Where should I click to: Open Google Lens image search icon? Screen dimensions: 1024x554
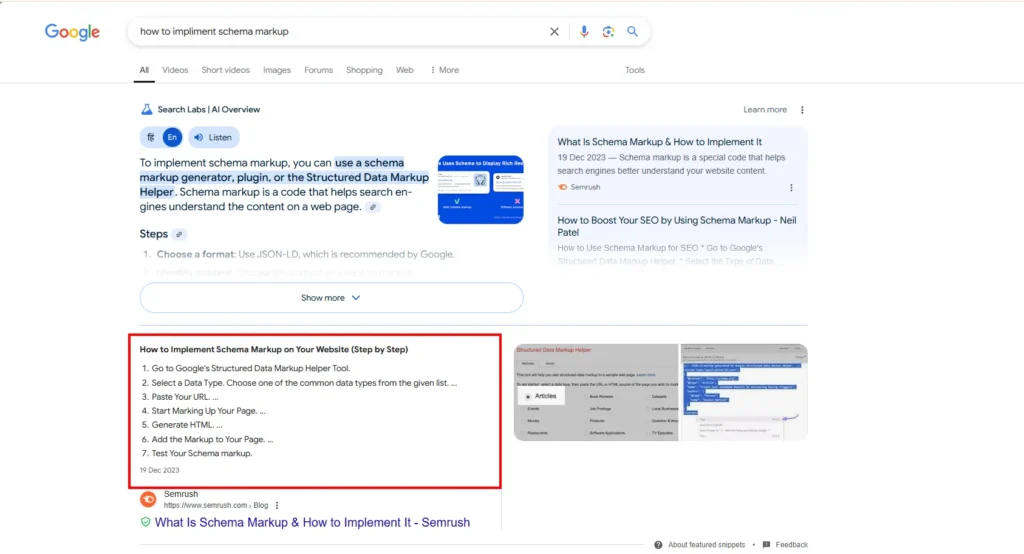tap(608, 31)
